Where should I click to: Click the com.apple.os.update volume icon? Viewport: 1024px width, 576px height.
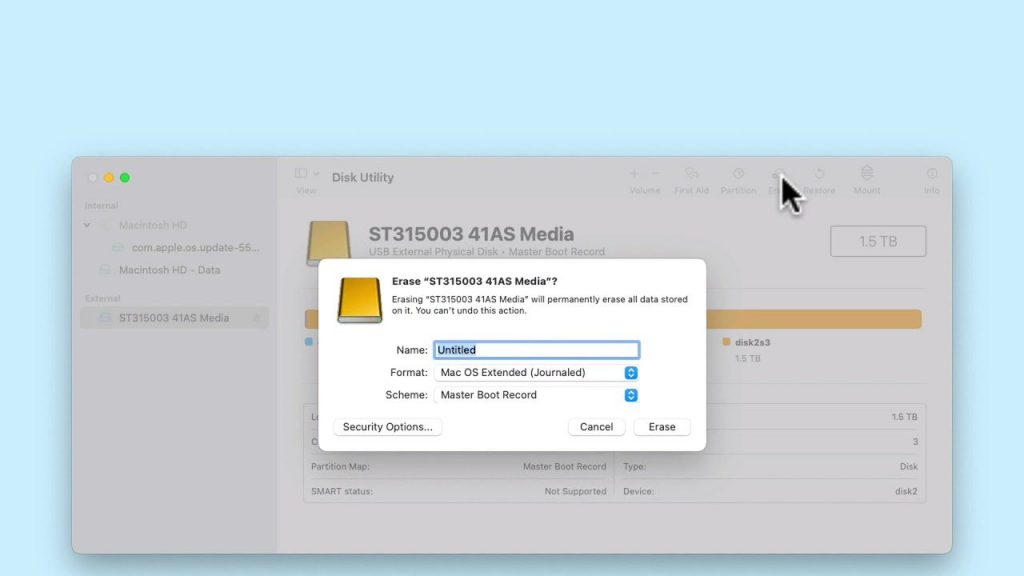[118, 248]
